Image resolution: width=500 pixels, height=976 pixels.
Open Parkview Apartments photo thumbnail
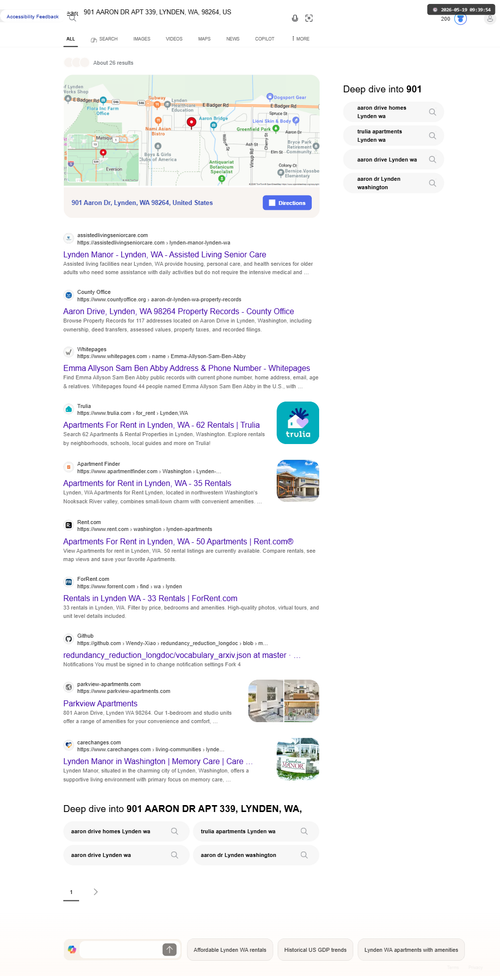coord(283,701)
